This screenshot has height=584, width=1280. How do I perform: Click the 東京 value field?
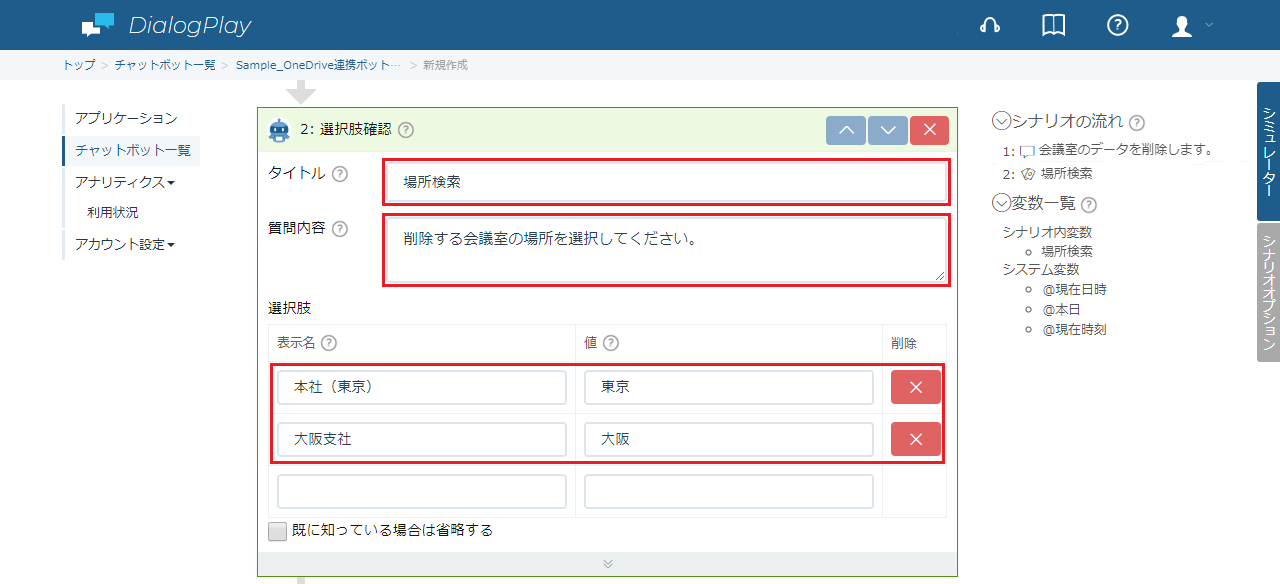tap(729, 387)
